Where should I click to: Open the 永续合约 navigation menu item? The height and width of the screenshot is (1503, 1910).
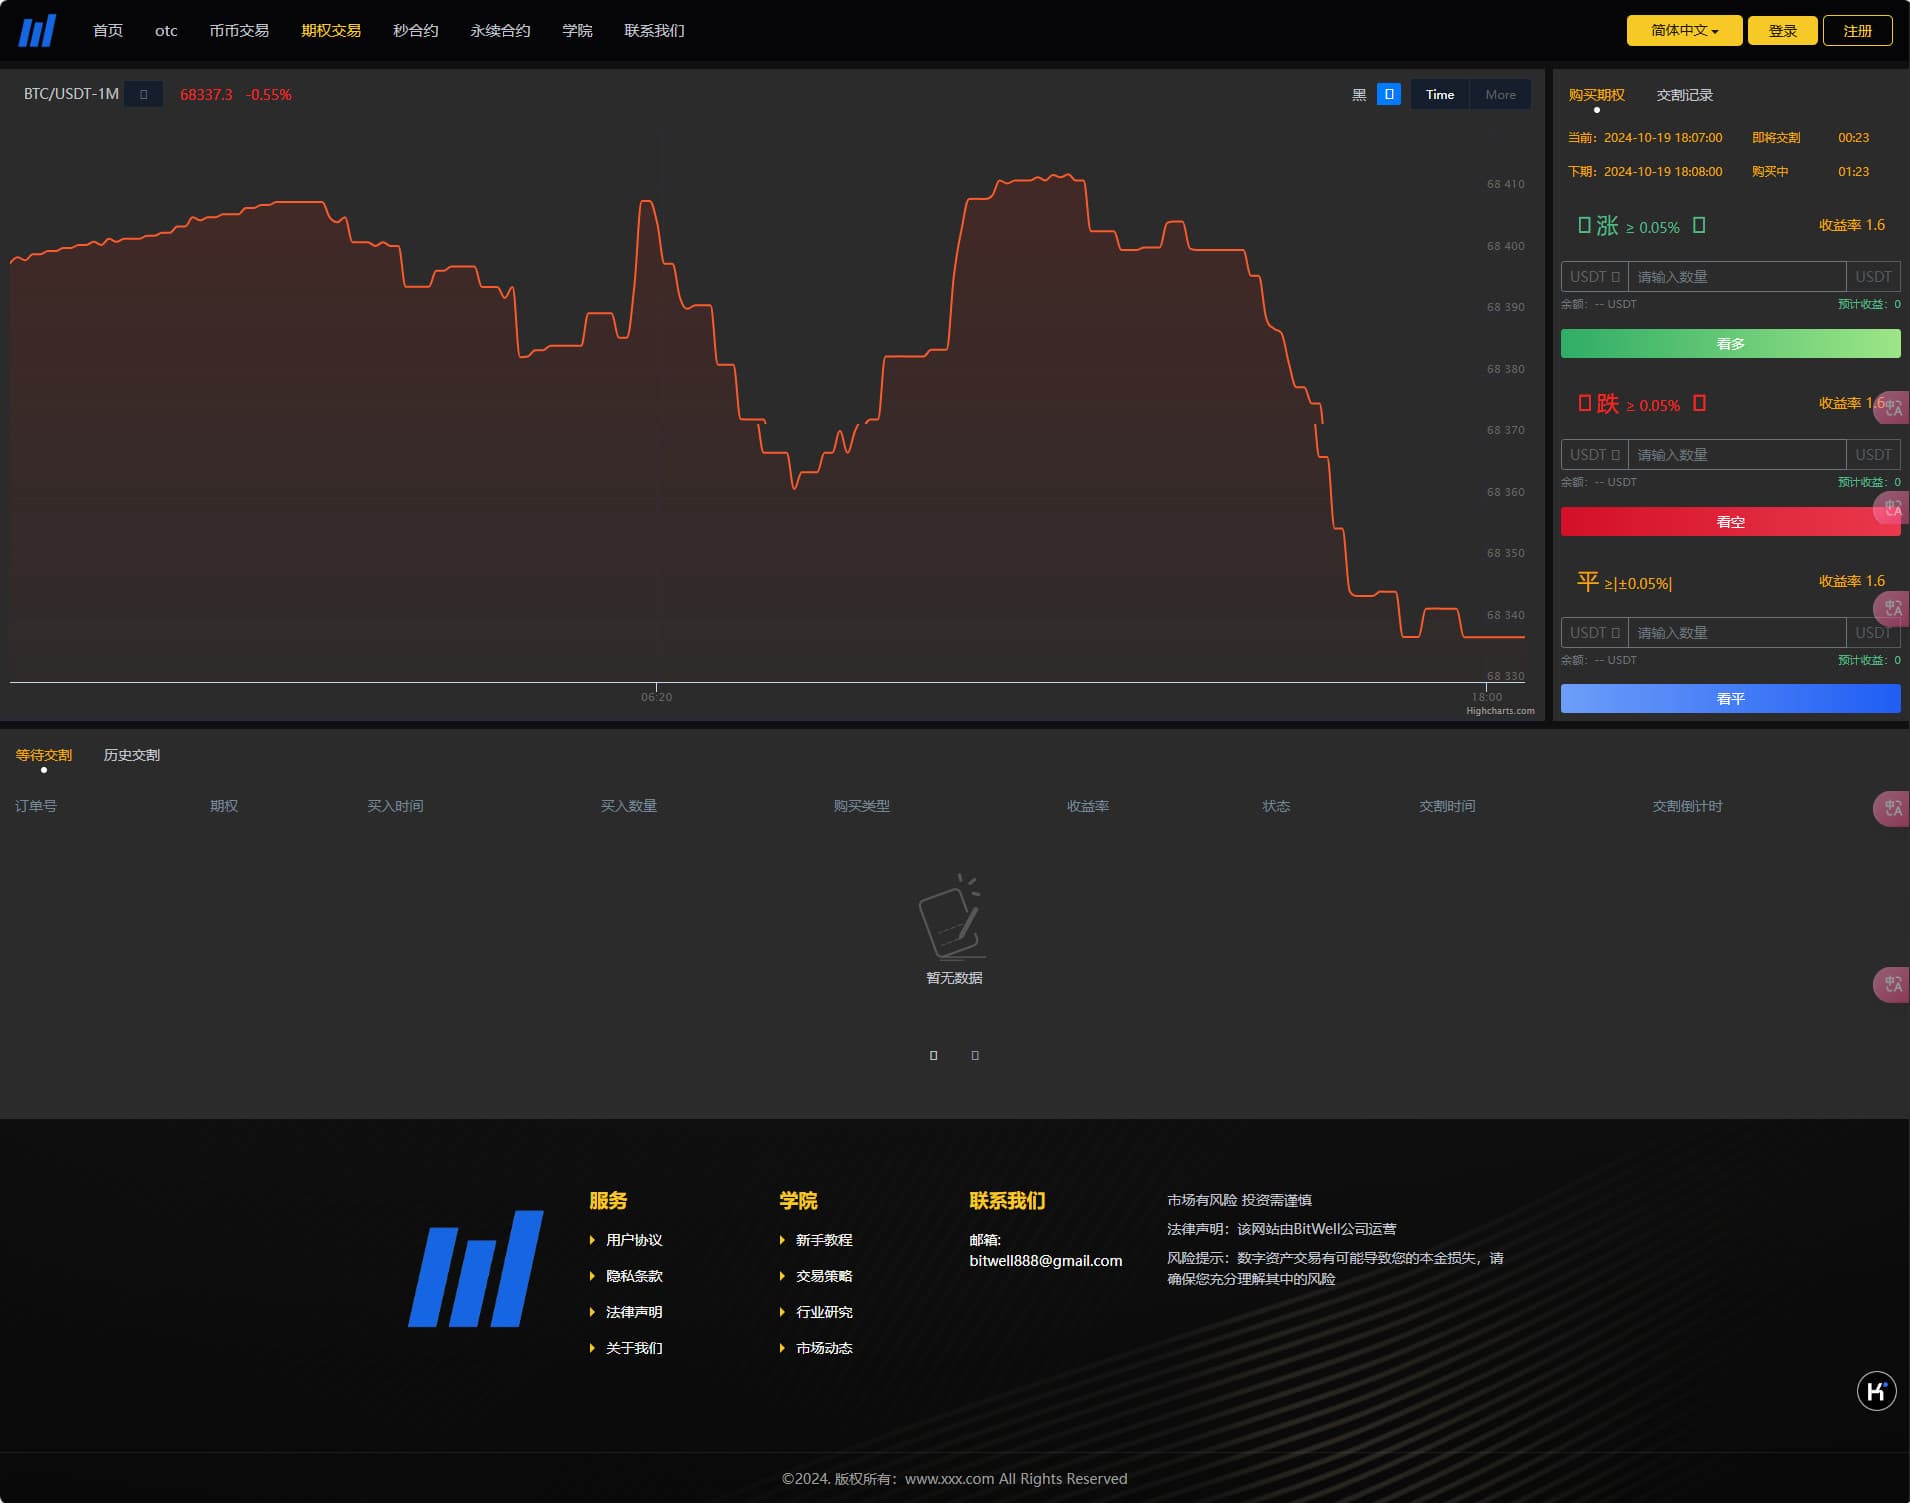500,31
